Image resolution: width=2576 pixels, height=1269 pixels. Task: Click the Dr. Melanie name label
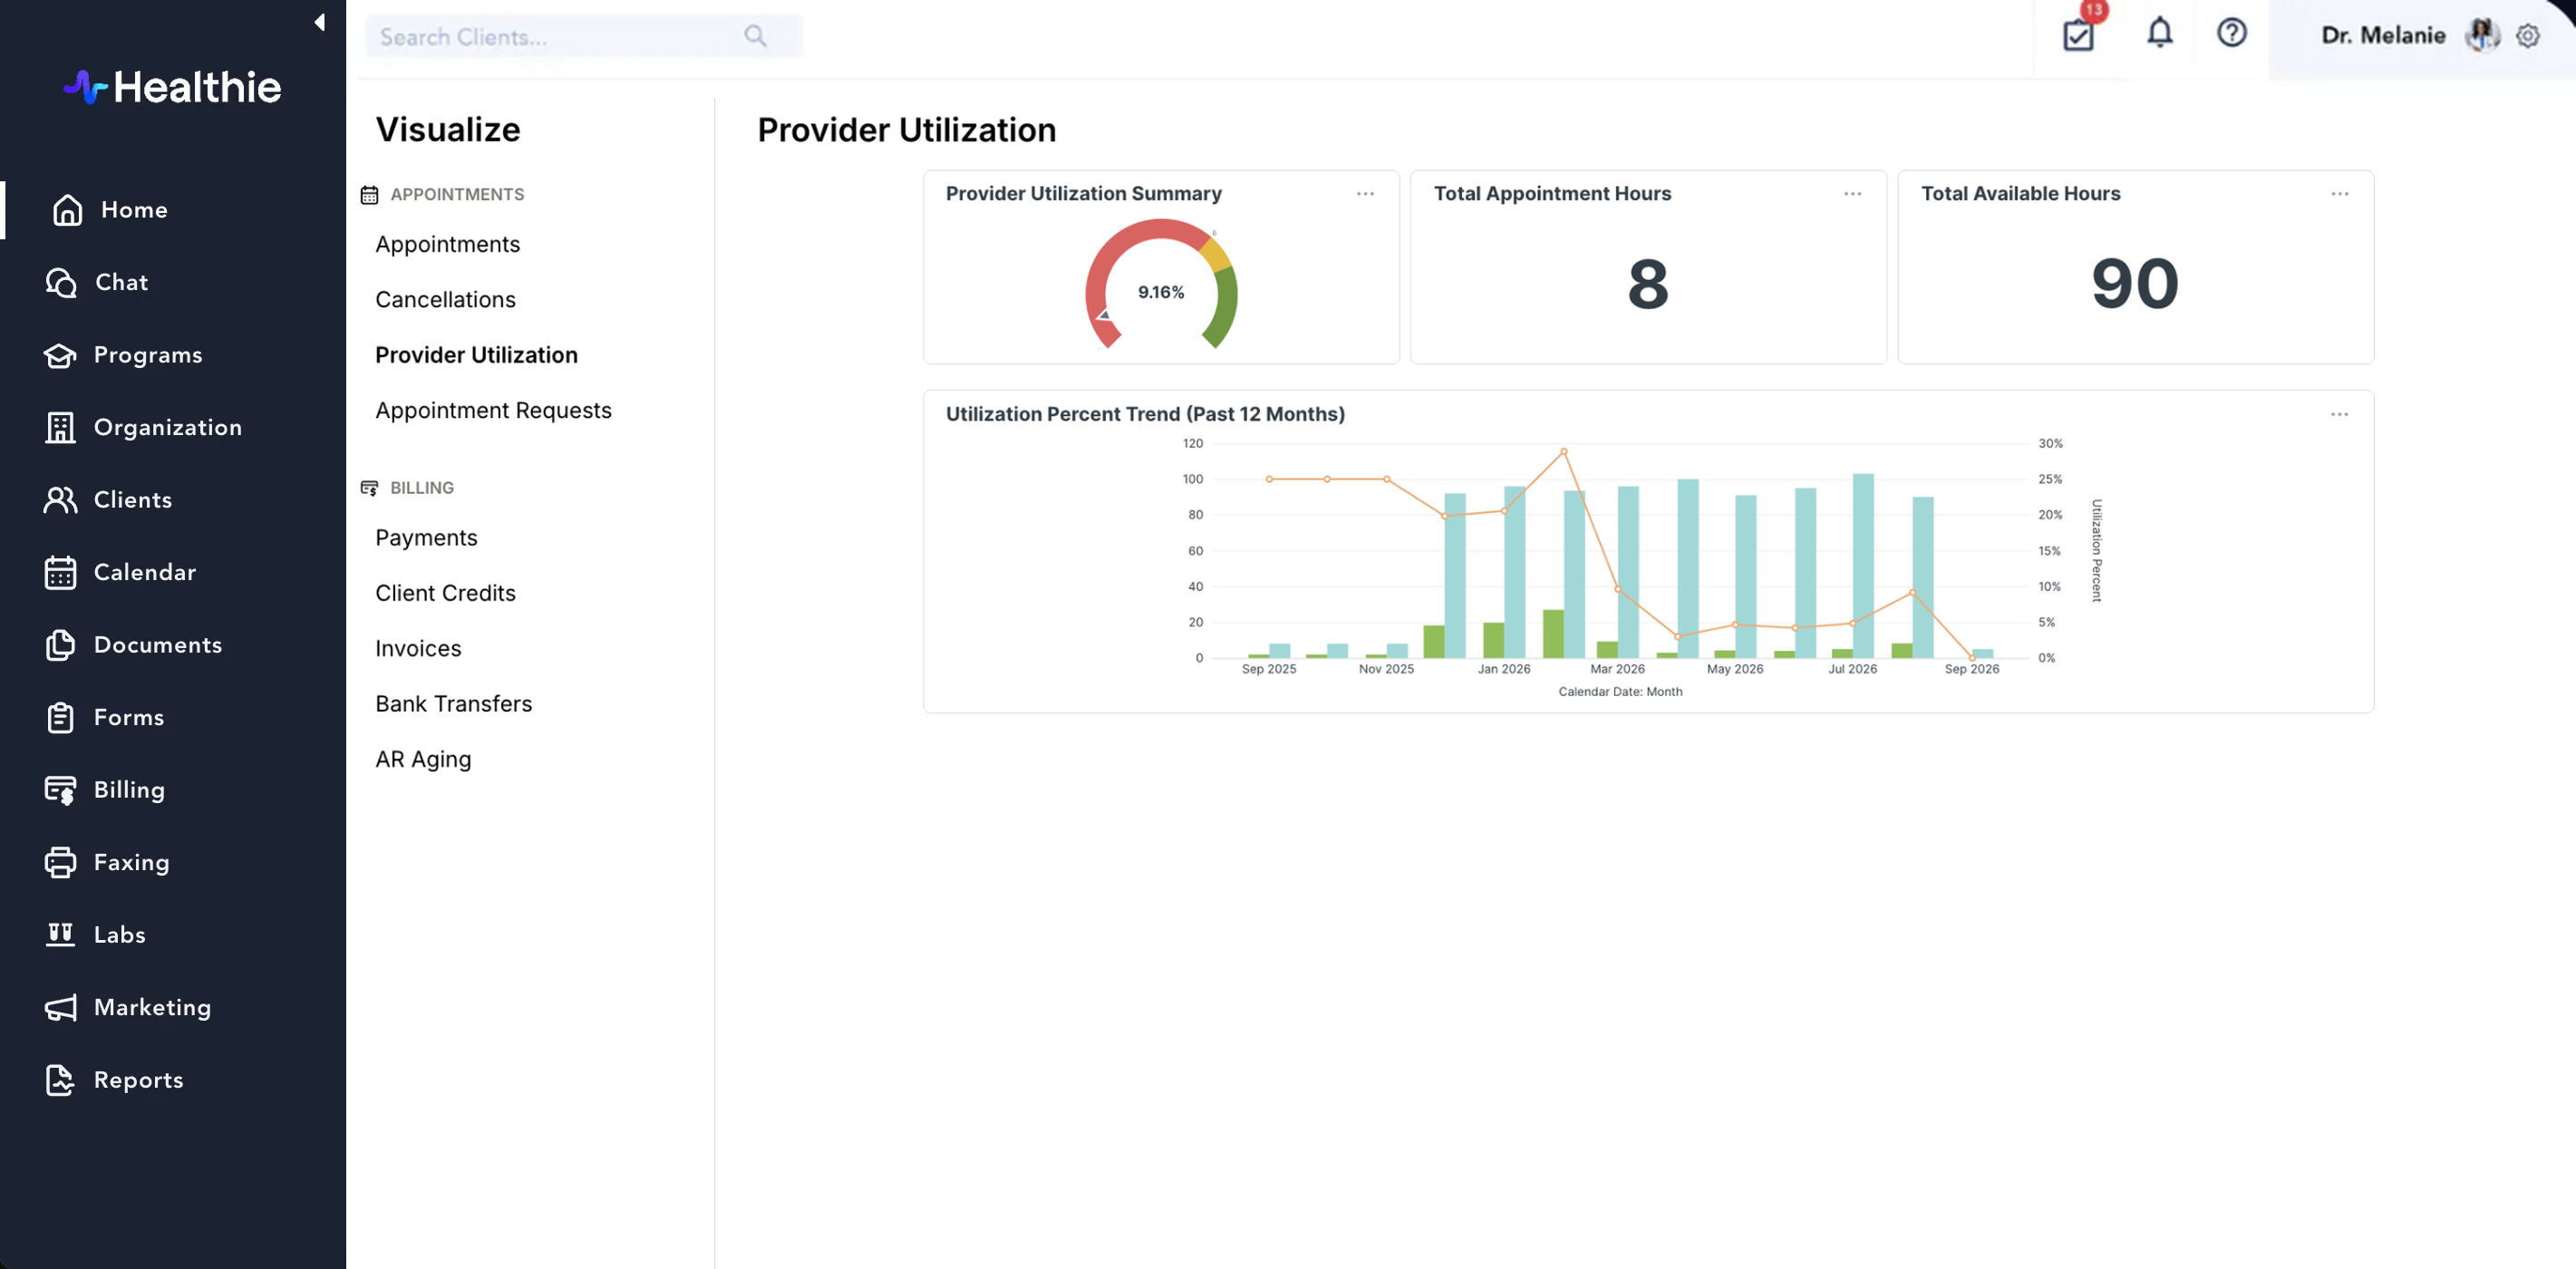(2383, 35)
